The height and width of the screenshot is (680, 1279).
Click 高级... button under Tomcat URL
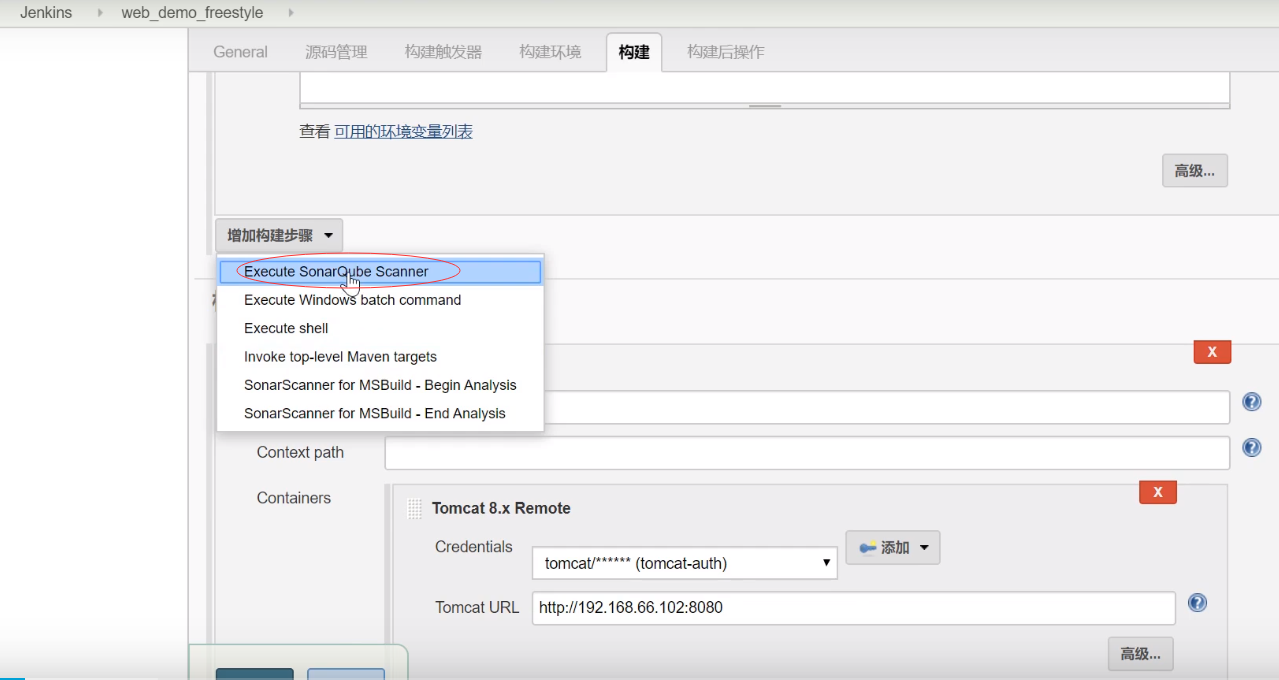(x=1140, y=654)
